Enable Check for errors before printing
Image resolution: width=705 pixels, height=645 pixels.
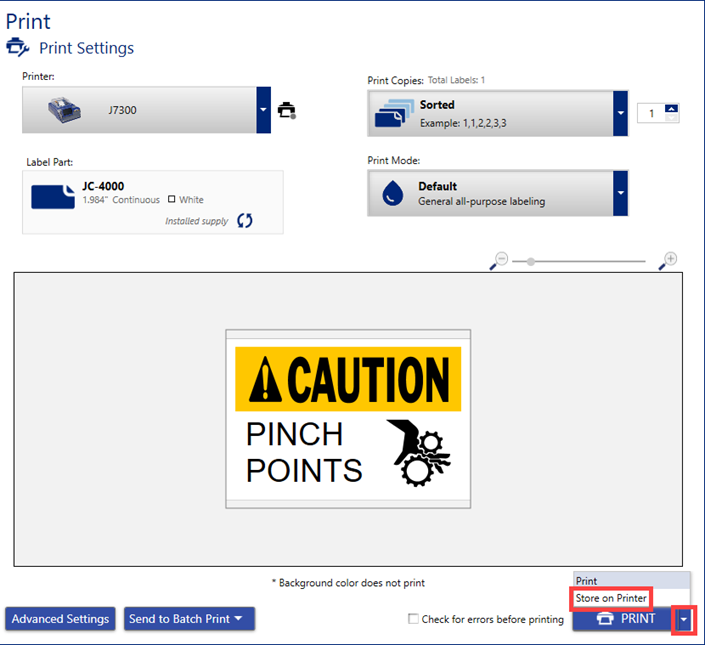pos(414,619)
